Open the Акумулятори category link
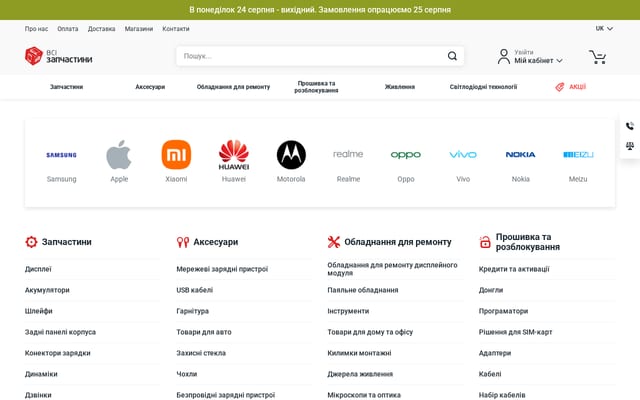This screenshot has height=400, width=640. [47, 290]
